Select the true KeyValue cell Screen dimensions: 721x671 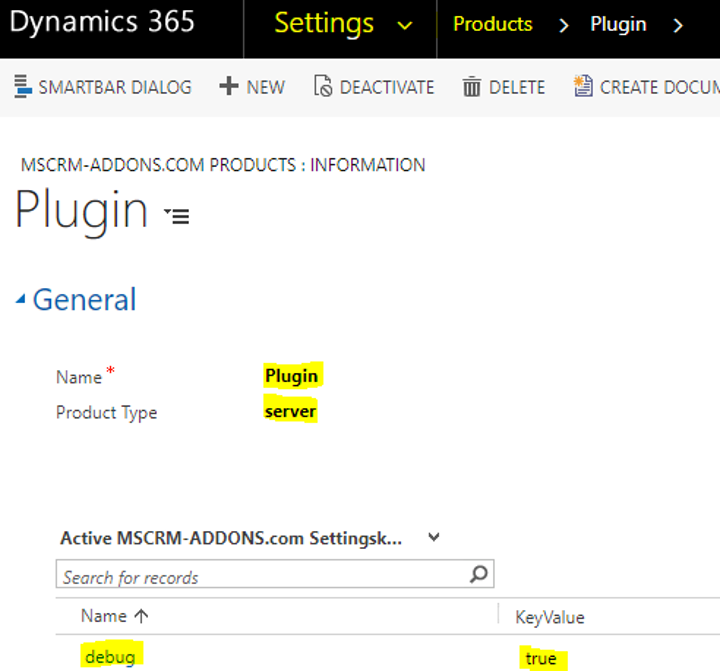[541, 659]
